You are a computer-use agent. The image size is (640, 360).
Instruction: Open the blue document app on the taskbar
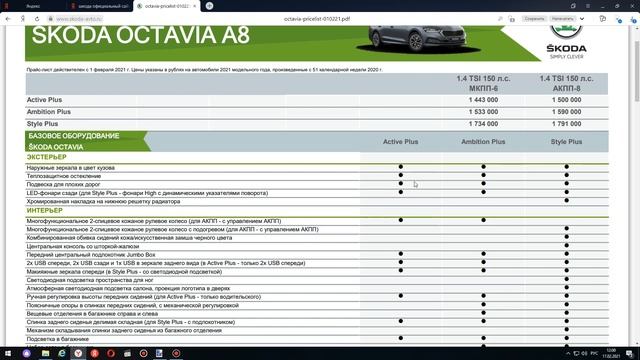point(159,353)
